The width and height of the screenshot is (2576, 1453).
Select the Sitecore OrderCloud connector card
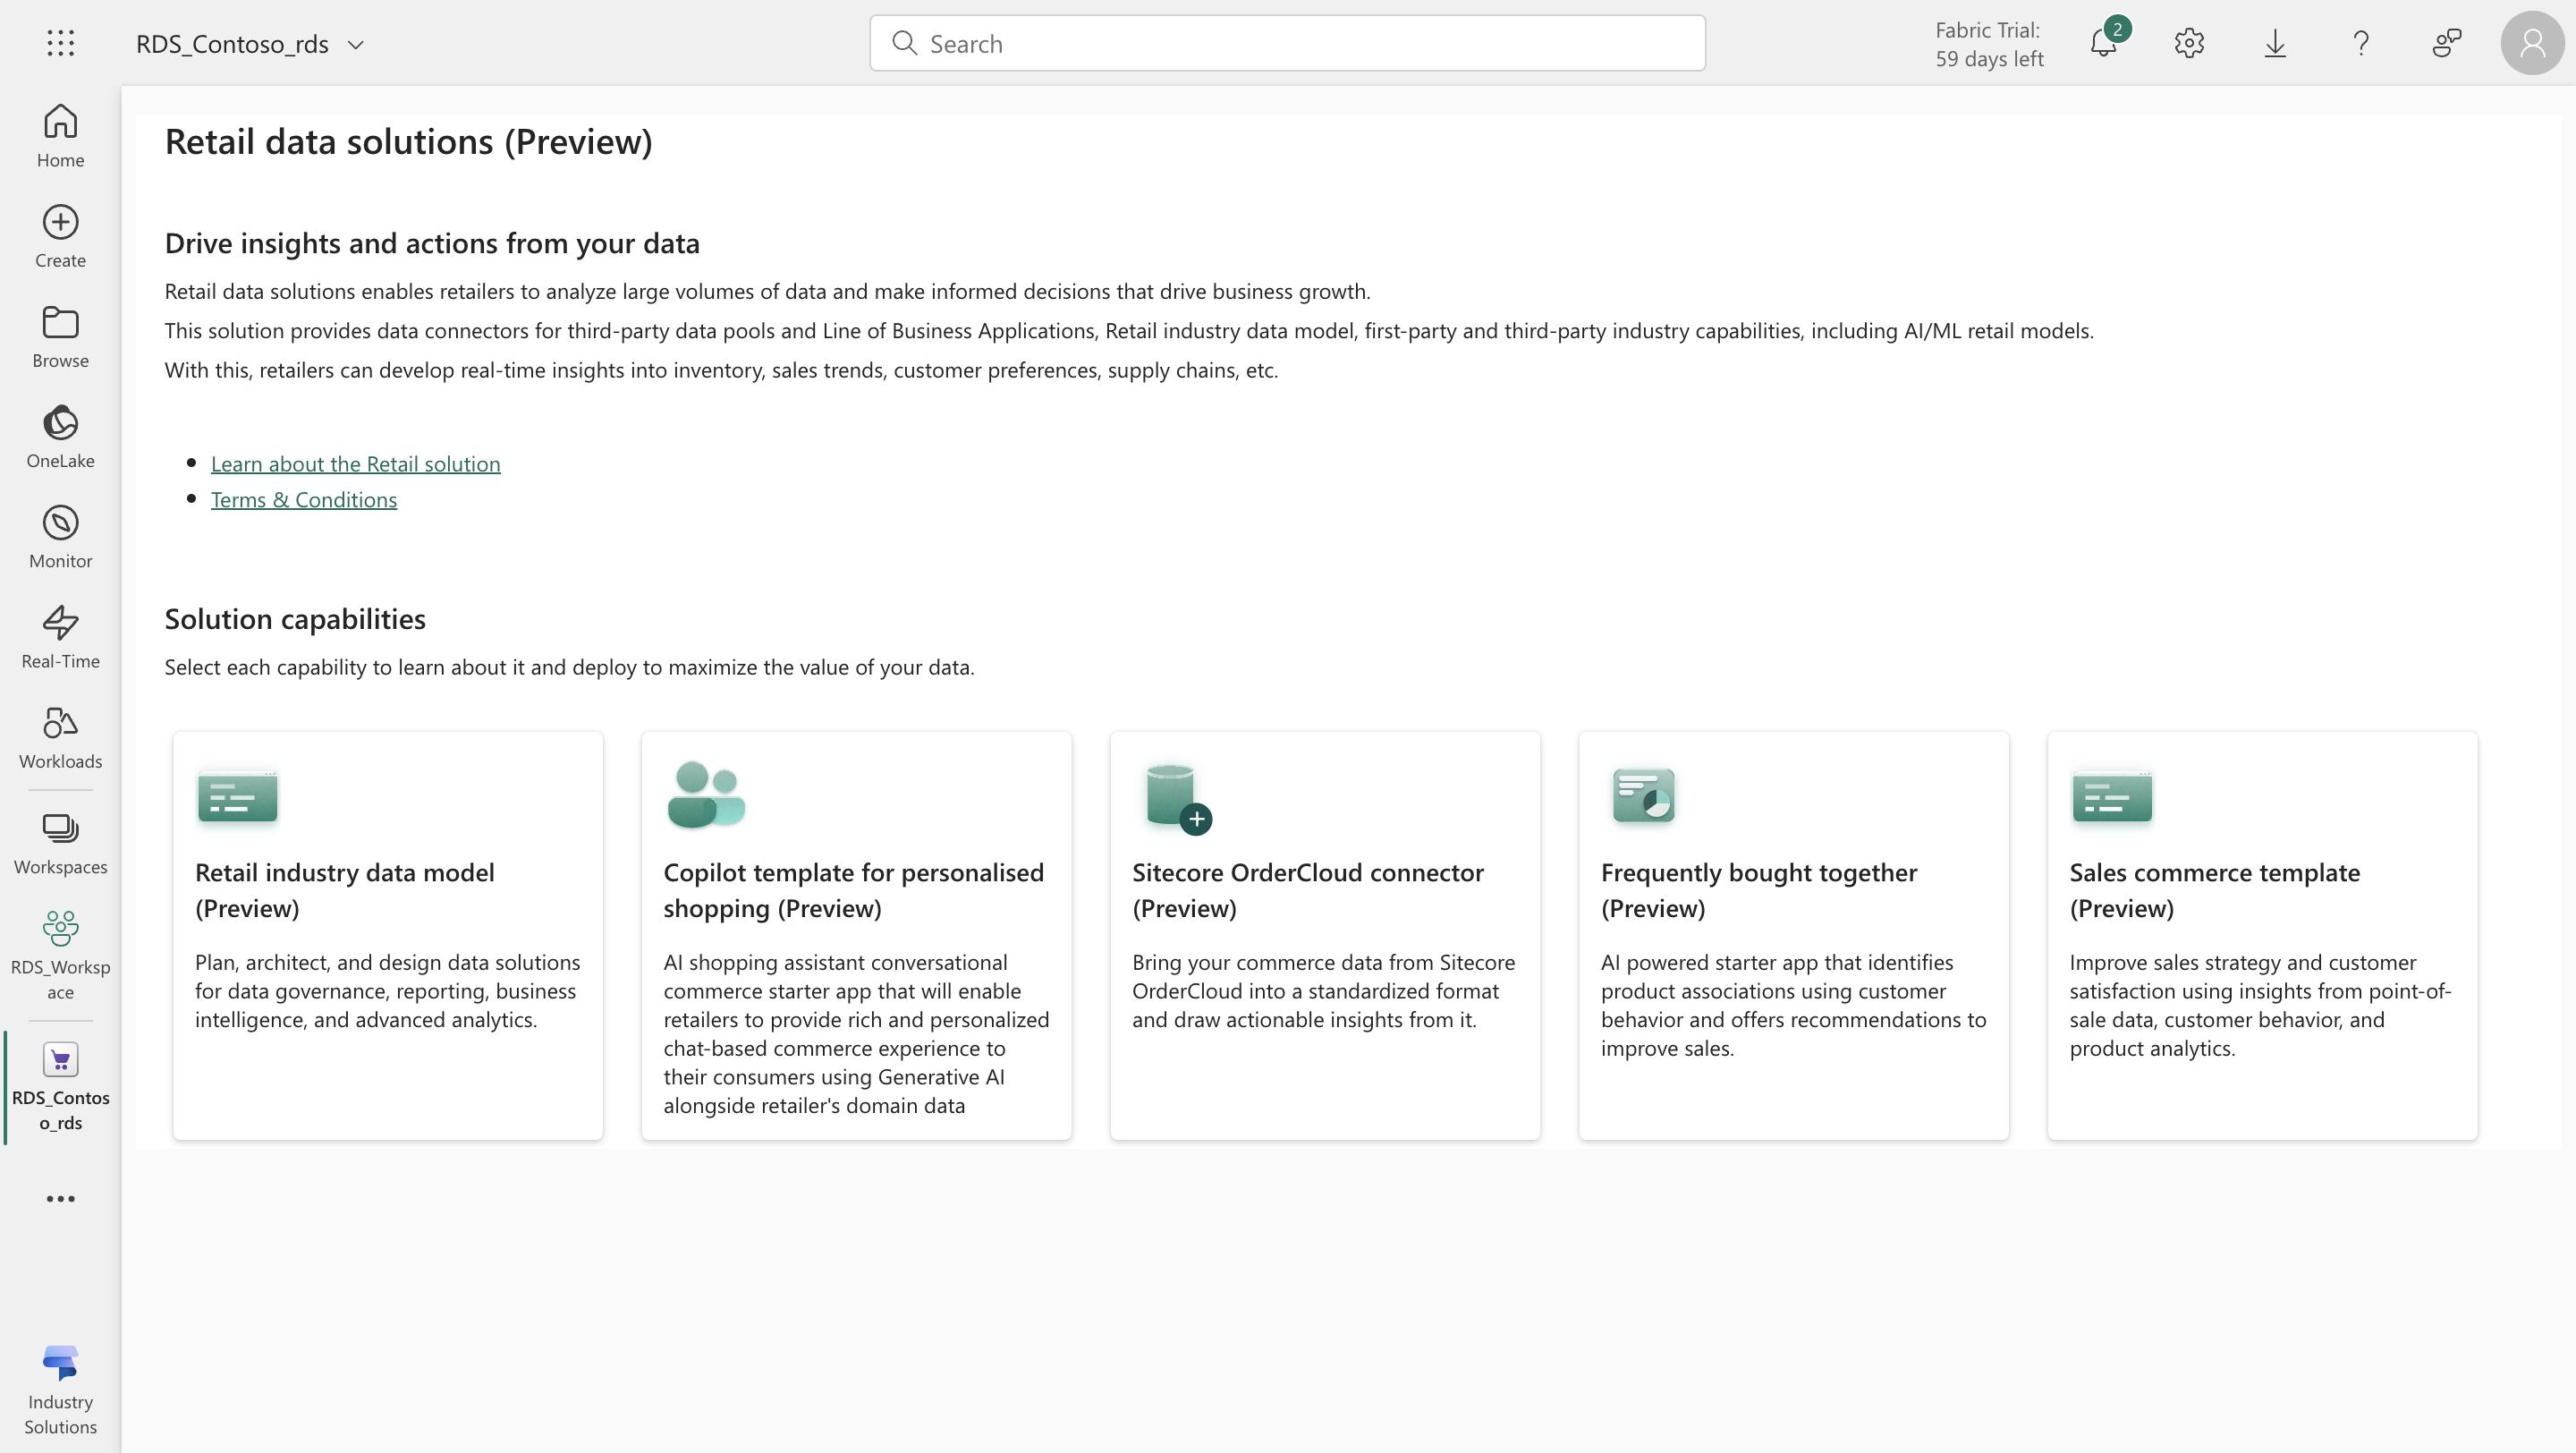point(1324,934)
